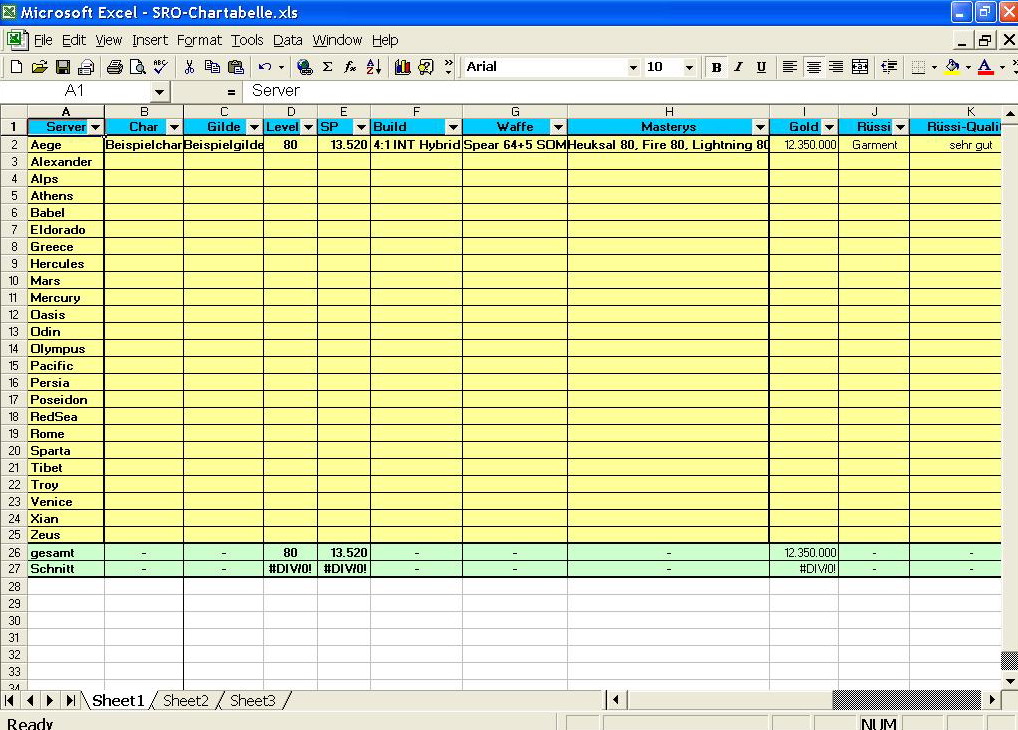The image size is (1018, 730).
Task: Click the AutoSum sigma icon
Action: (x=327, y=67)
